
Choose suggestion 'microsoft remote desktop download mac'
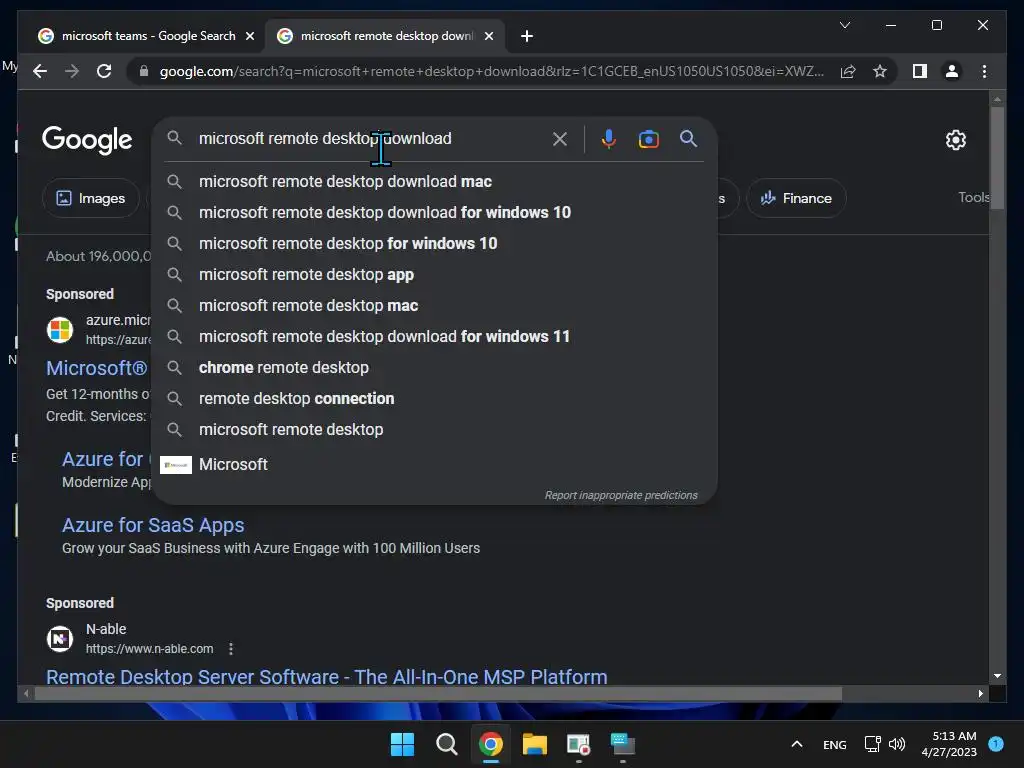tap(434, 182)
